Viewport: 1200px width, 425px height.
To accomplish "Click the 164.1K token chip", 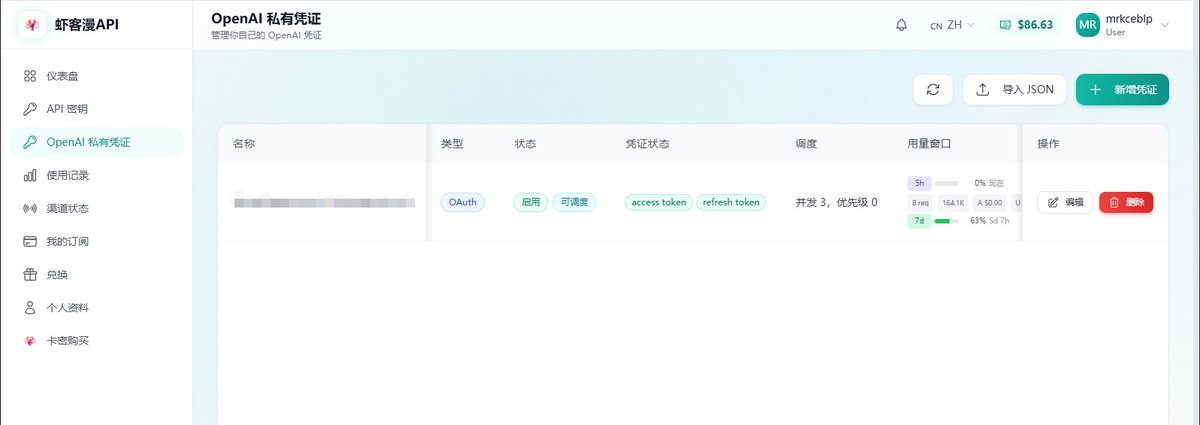I will (x=952, y=202).
